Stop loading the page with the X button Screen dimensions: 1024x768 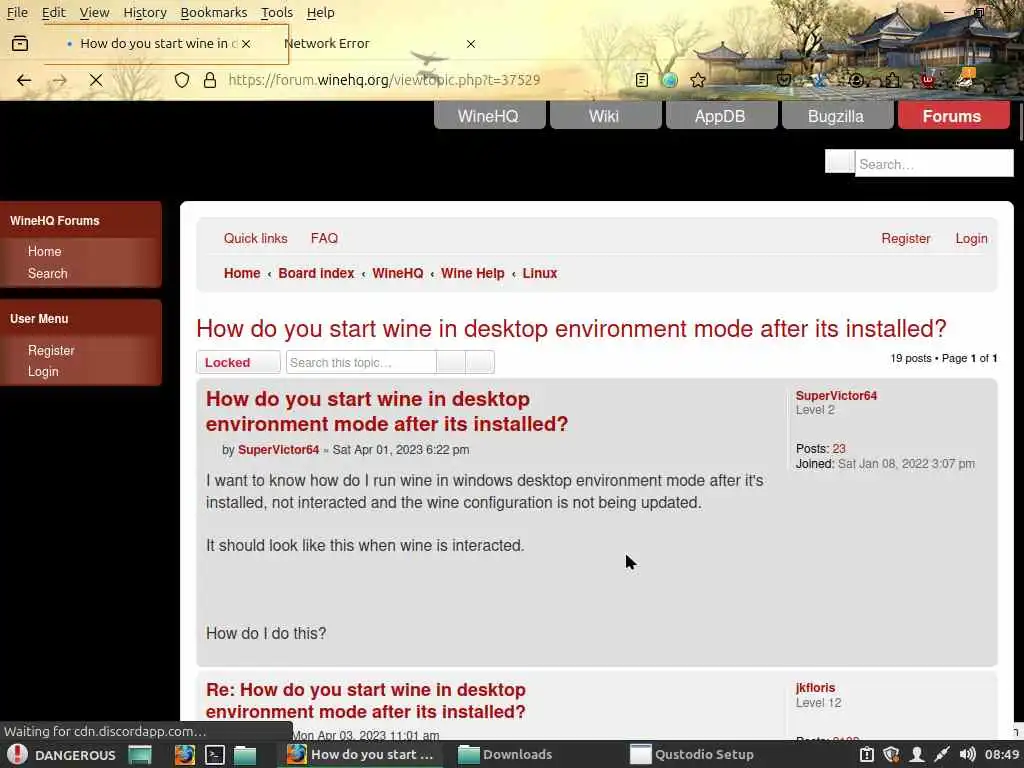96,80
